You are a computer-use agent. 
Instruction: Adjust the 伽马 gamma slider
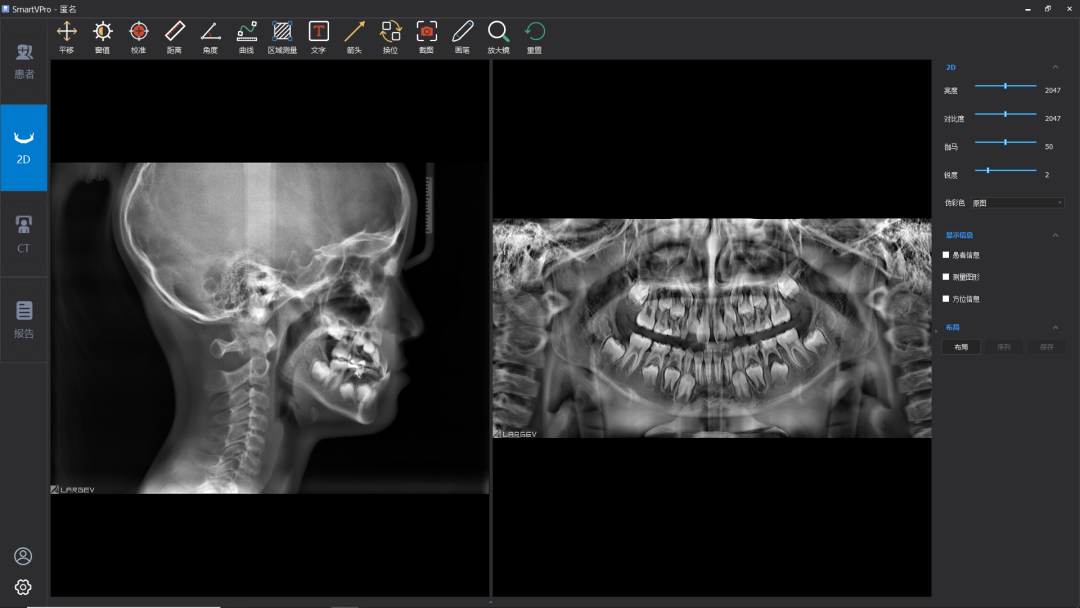(1006, 143)
